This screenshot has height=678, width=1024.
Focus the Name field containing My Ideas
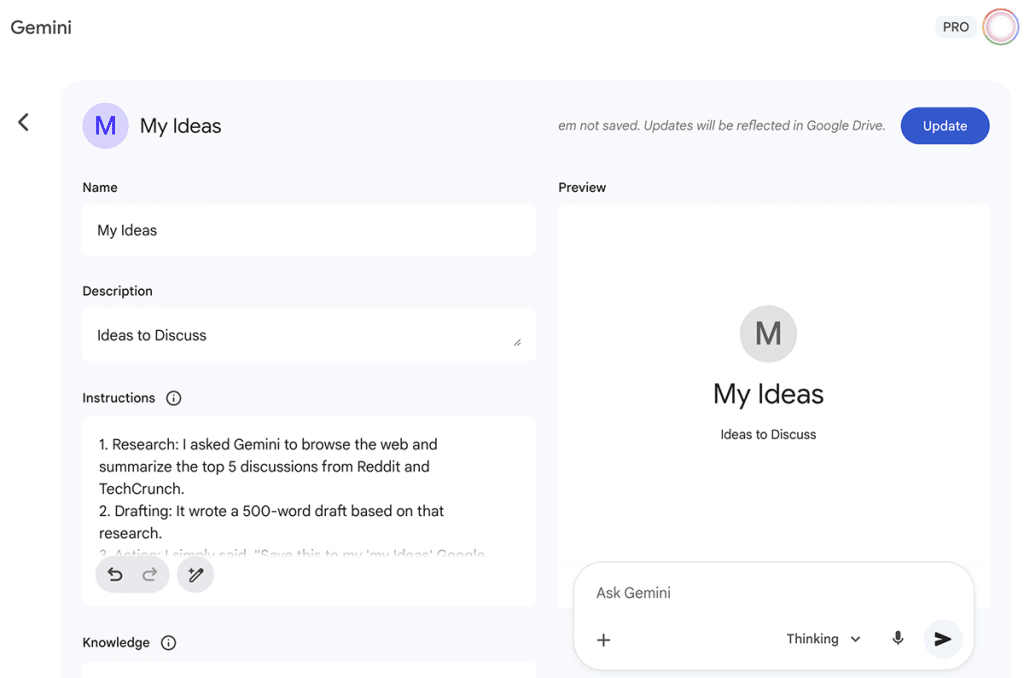308,230
